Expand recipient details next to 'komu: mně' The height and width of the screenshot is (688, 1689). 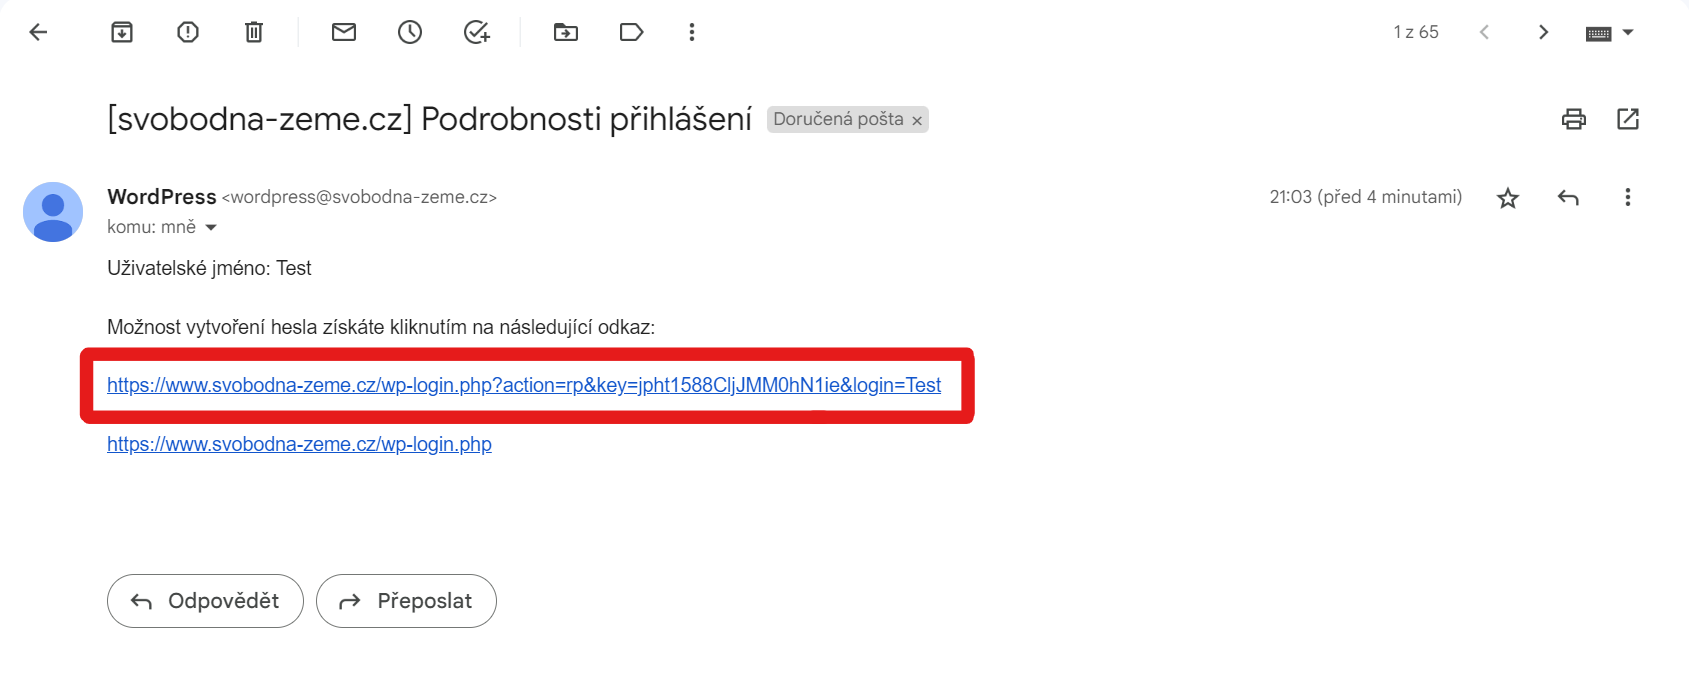(x=211, y=228)
